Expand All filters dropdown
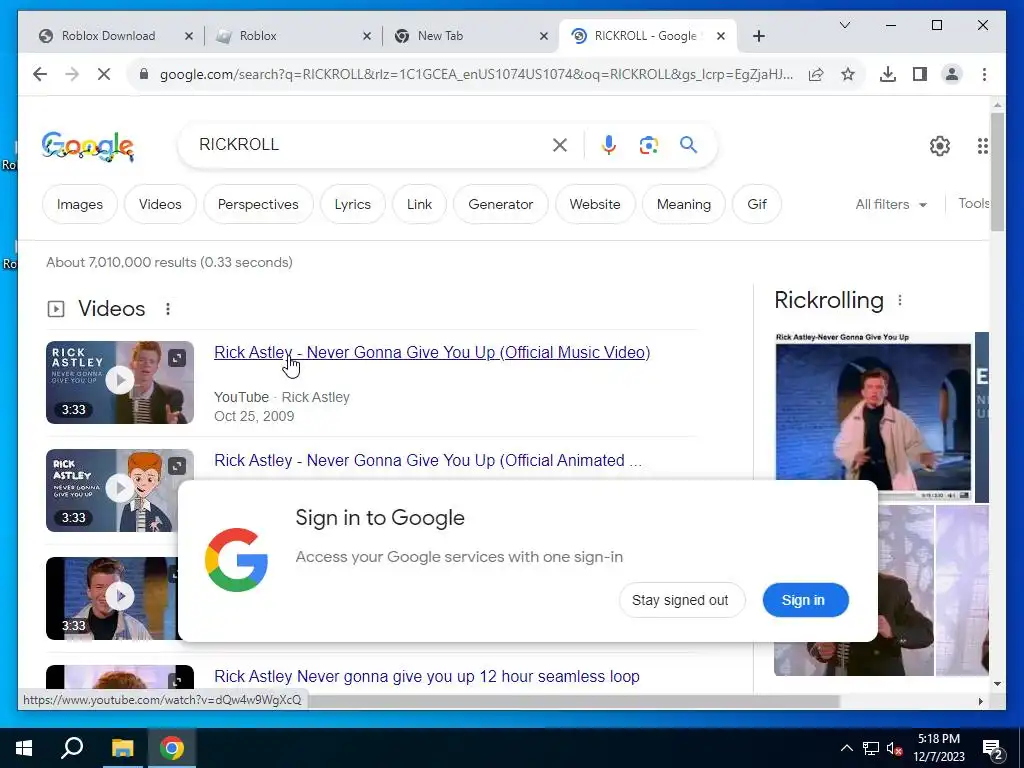 point(891,204)
